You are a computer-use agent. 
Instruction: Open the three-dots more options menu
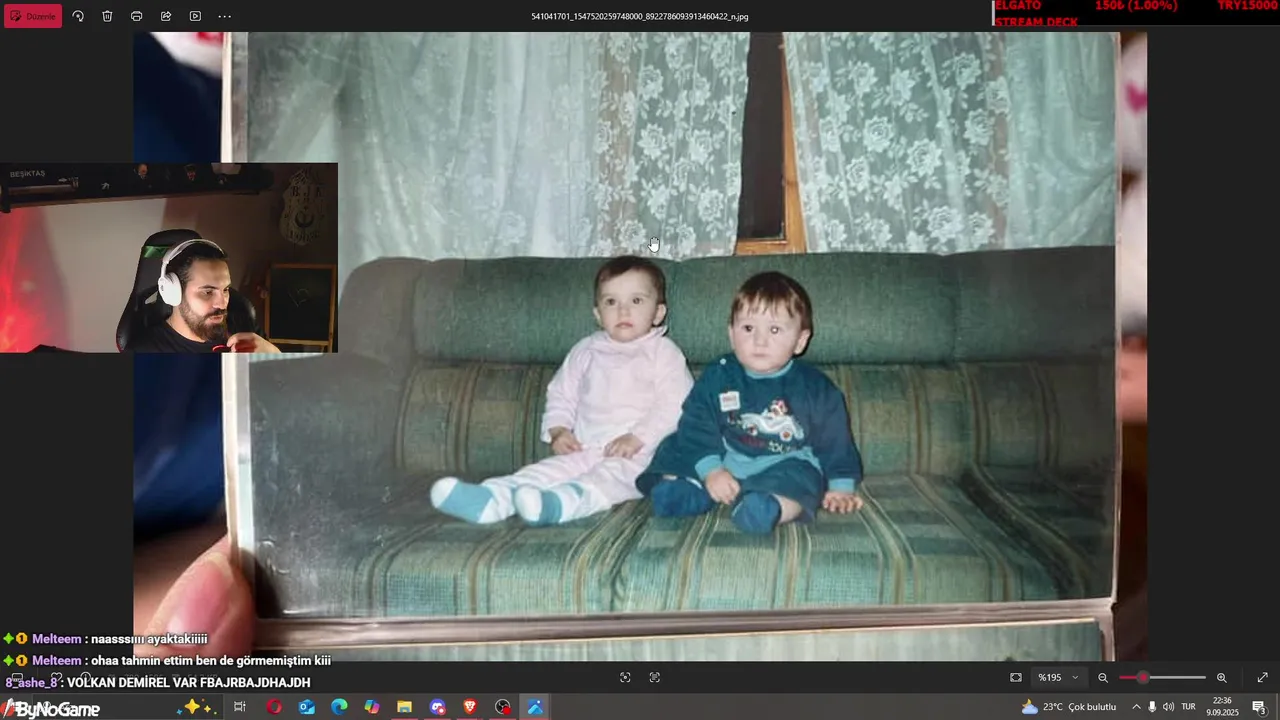pos(224,16)
